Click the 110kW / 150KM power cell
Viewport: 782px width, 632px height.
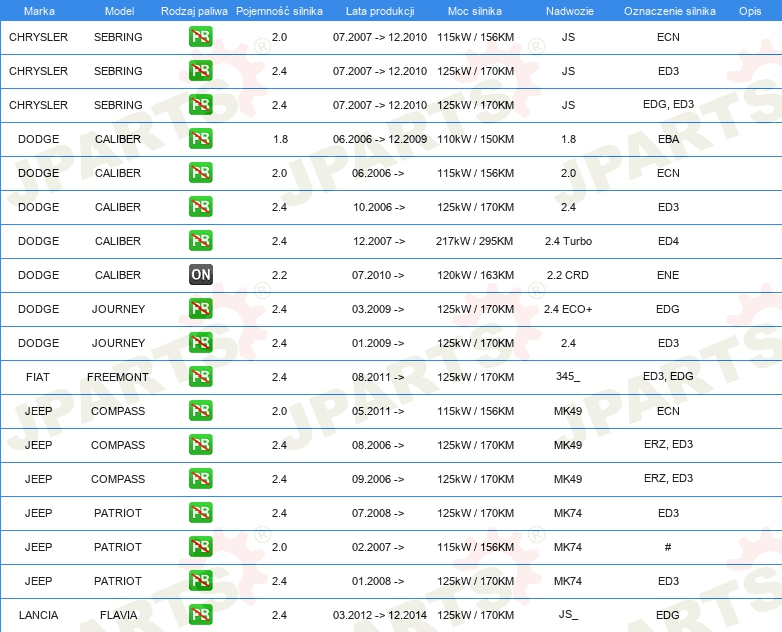pyautogui.click(x=475, y=139)
